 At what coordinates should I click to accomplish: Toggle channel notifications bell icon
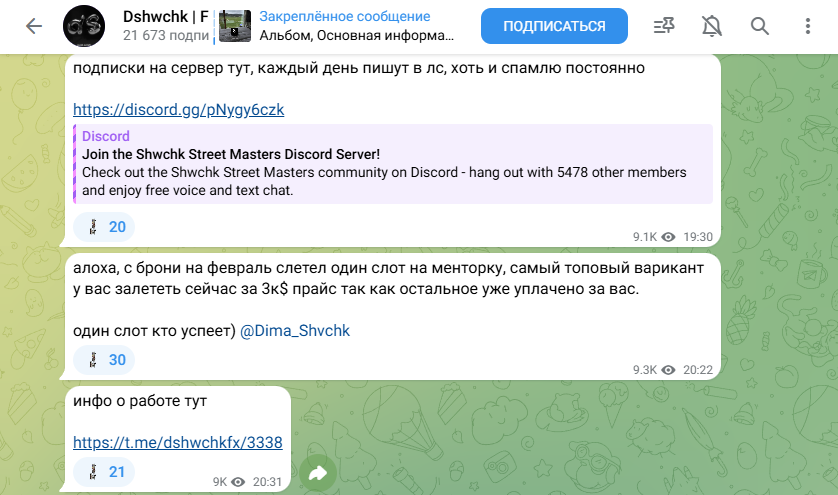tap(711, 26)
